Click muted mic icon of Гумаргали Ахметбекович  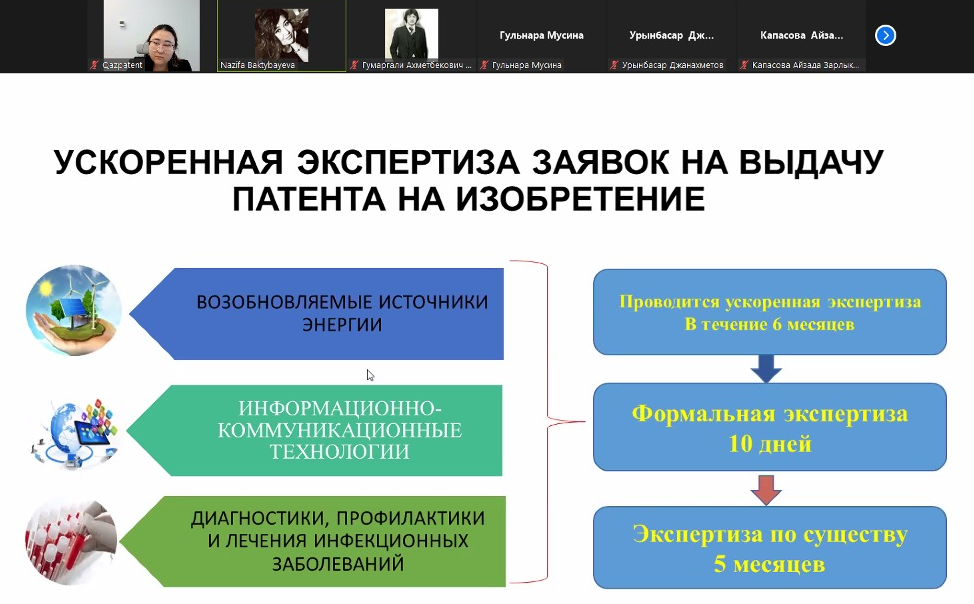point(355,65)
